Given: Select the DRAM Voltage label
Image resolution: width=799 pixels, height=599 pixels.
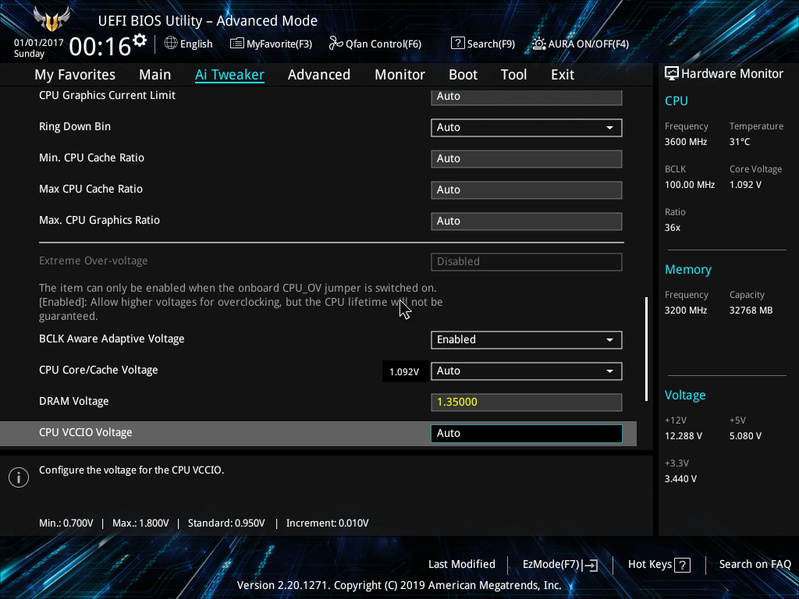Looking at the screenshot, I should 74,401.
